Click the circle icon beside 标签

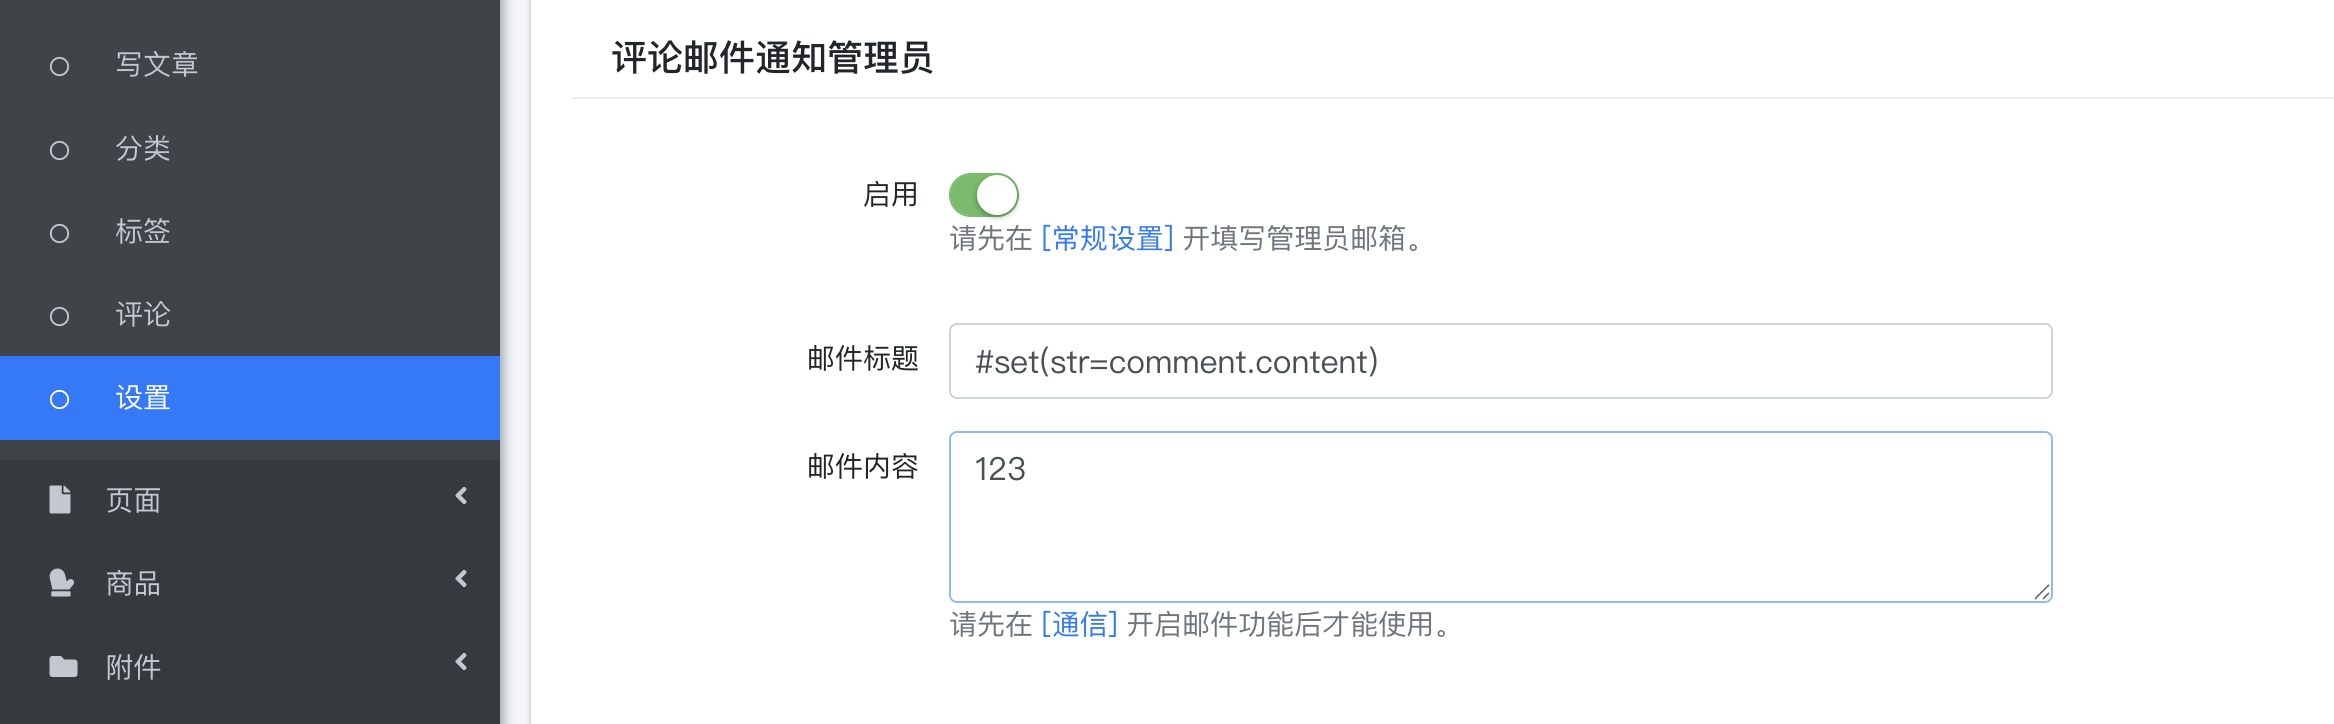[x=60, y=233]
